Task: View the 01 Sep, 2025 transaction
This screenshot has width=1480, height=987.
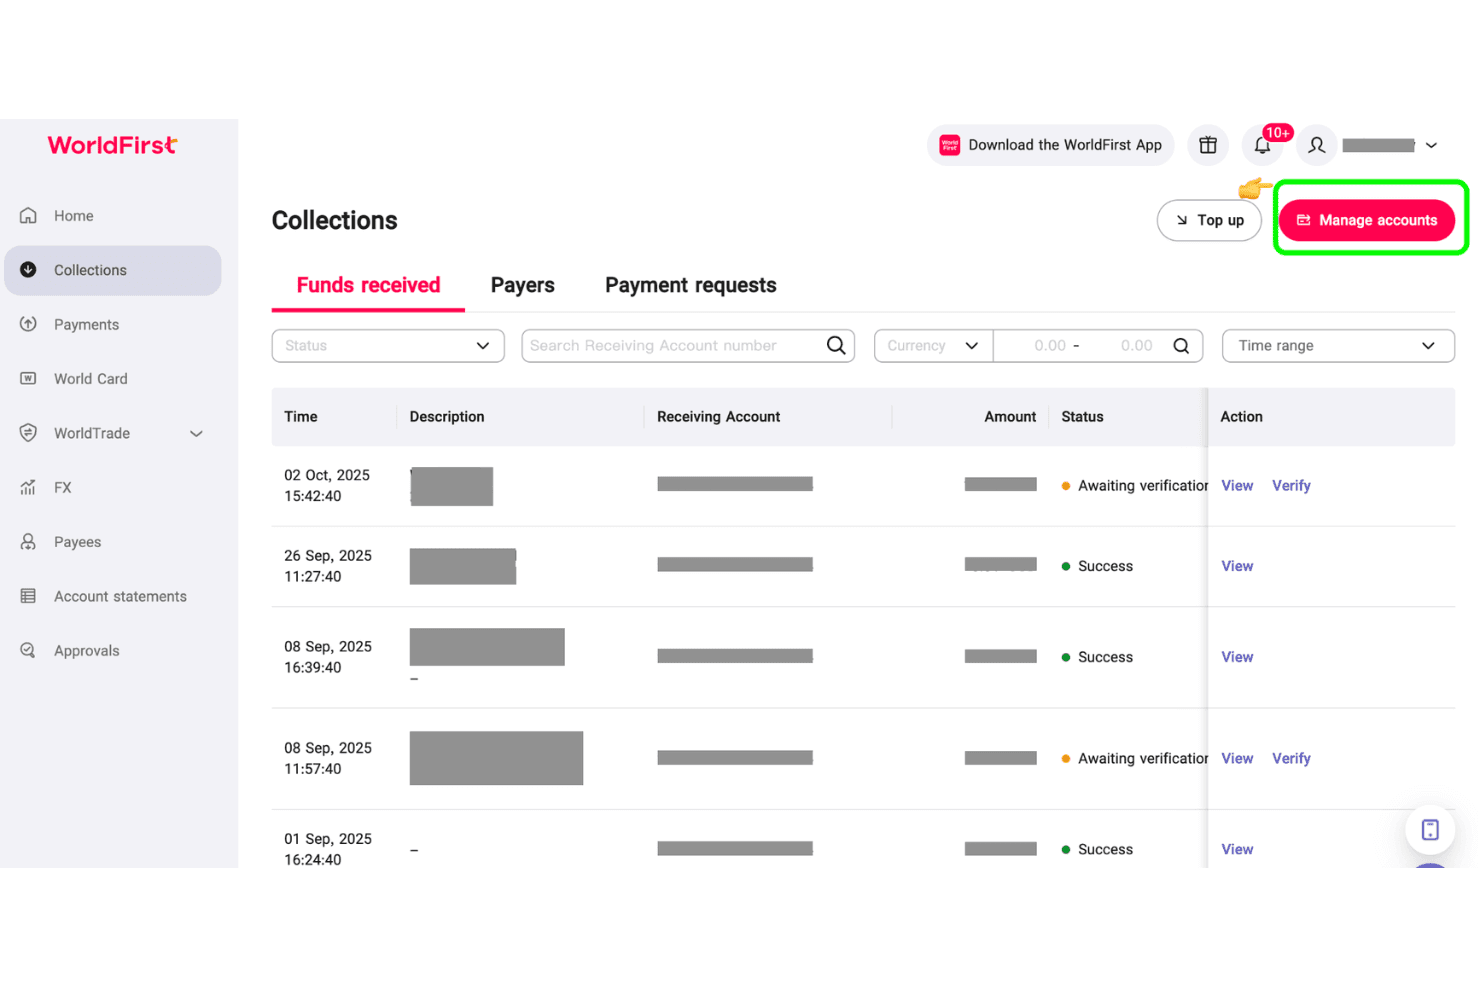Action: [1237, 849]
